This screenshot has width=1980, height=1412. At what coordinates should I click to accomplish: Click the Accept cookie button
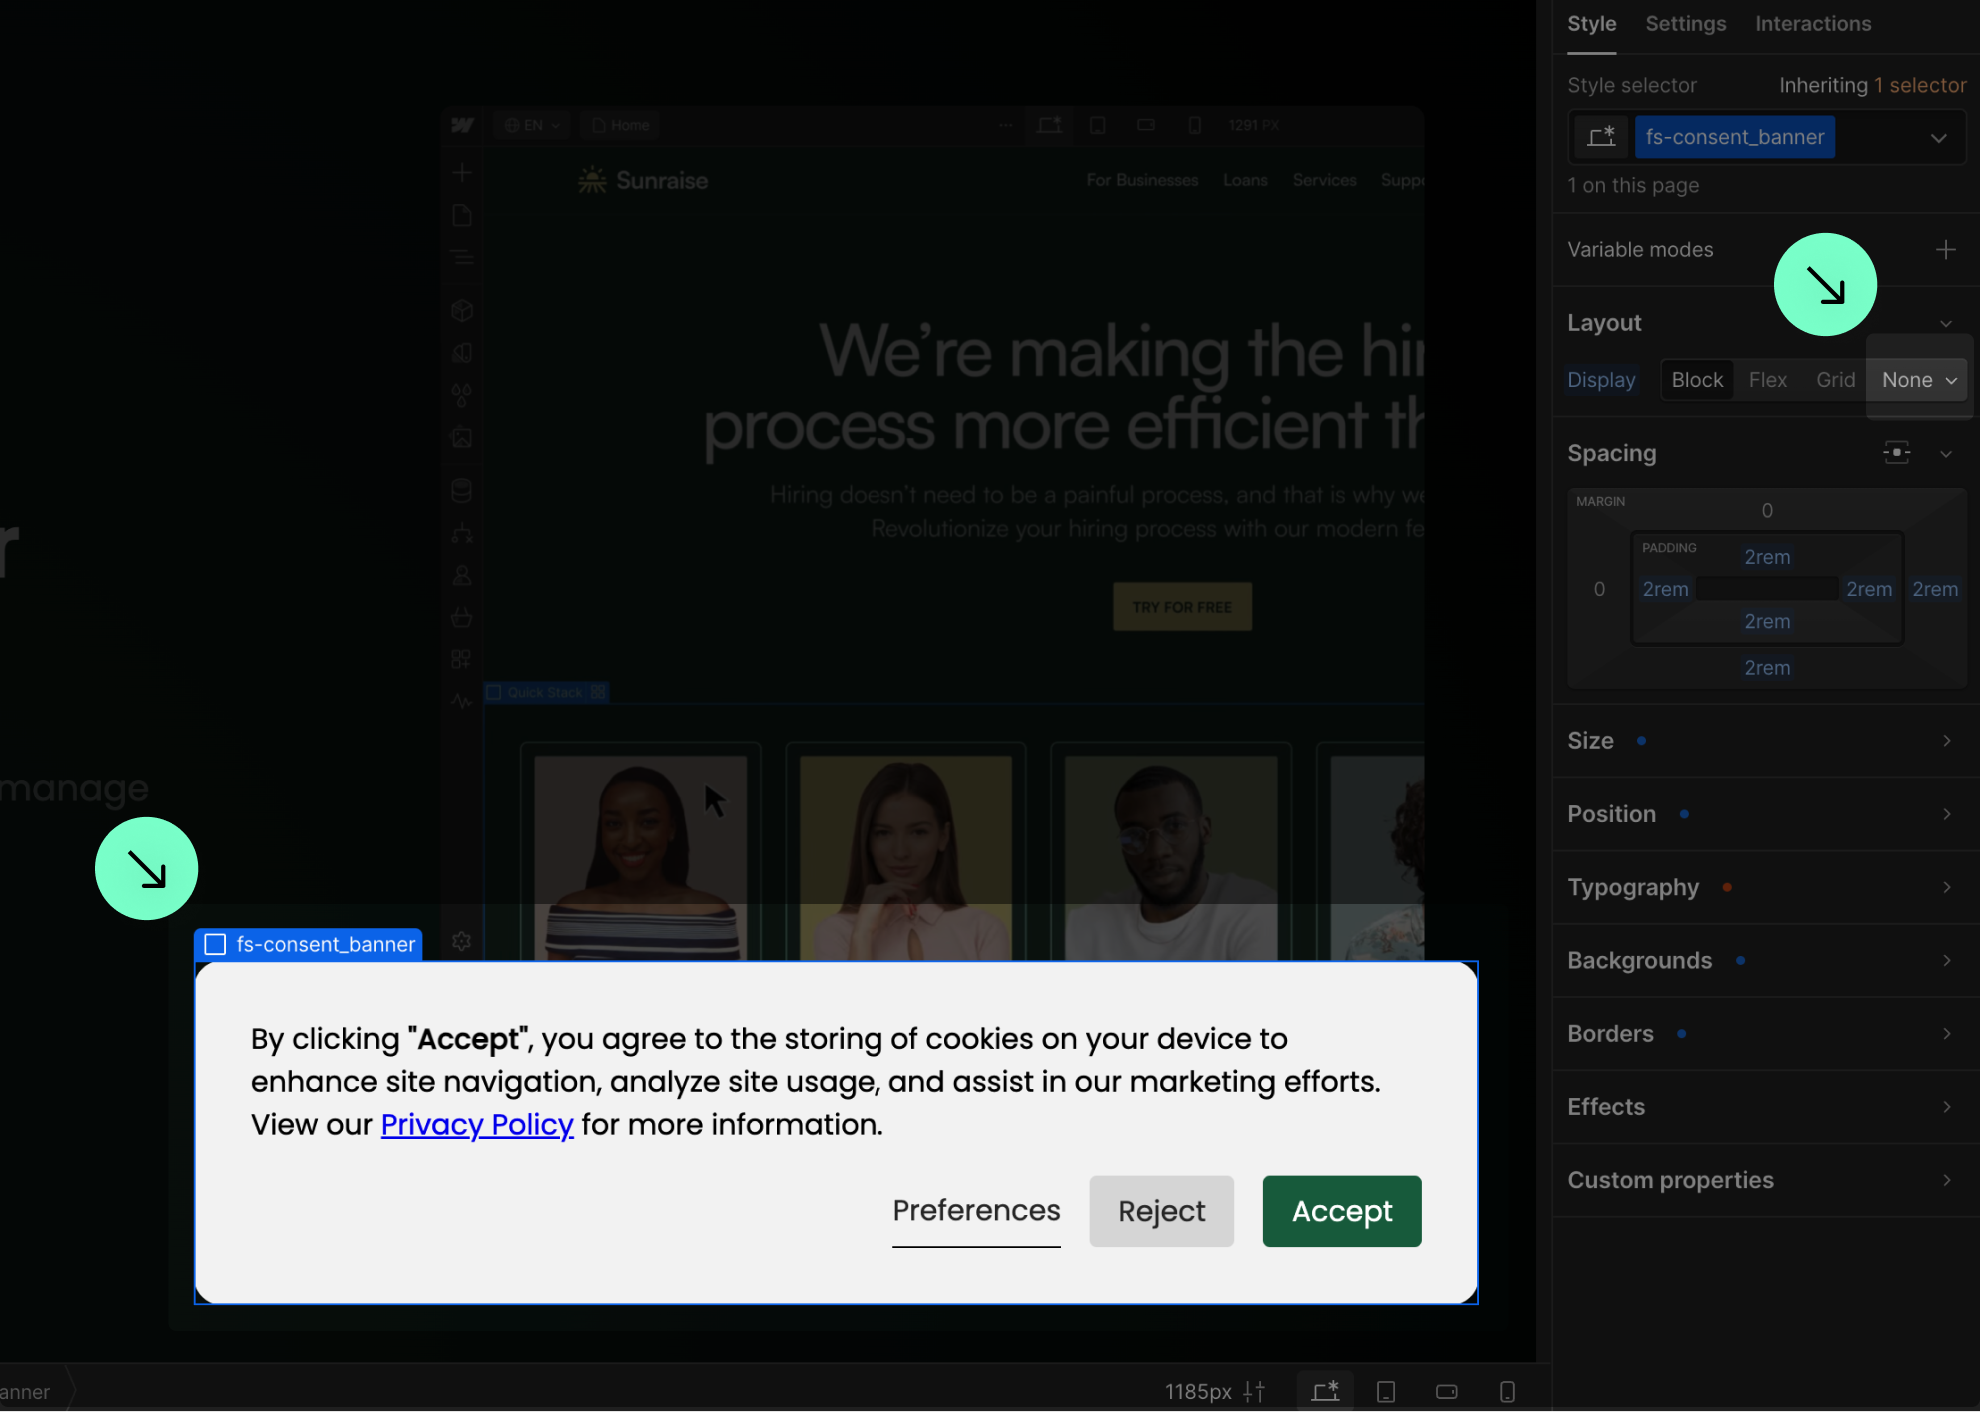pyautogui.click(x=1341, y=1211)
